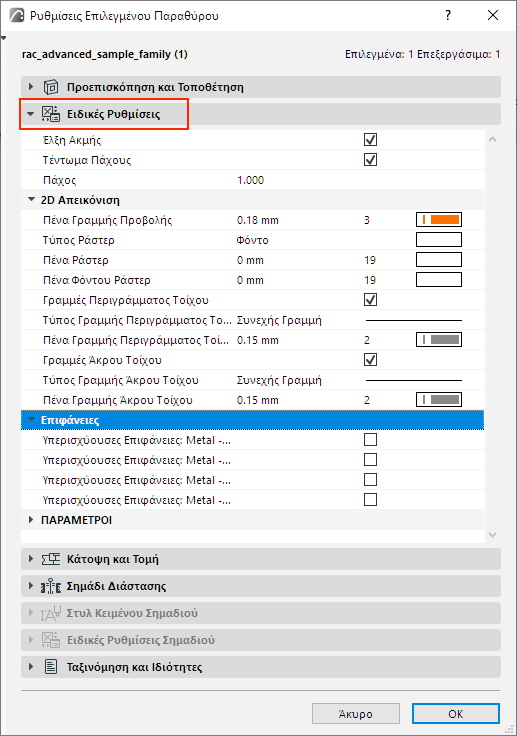Uncheck Γραμμές Άκρου Τοίχου checkbox

point(370,360)
